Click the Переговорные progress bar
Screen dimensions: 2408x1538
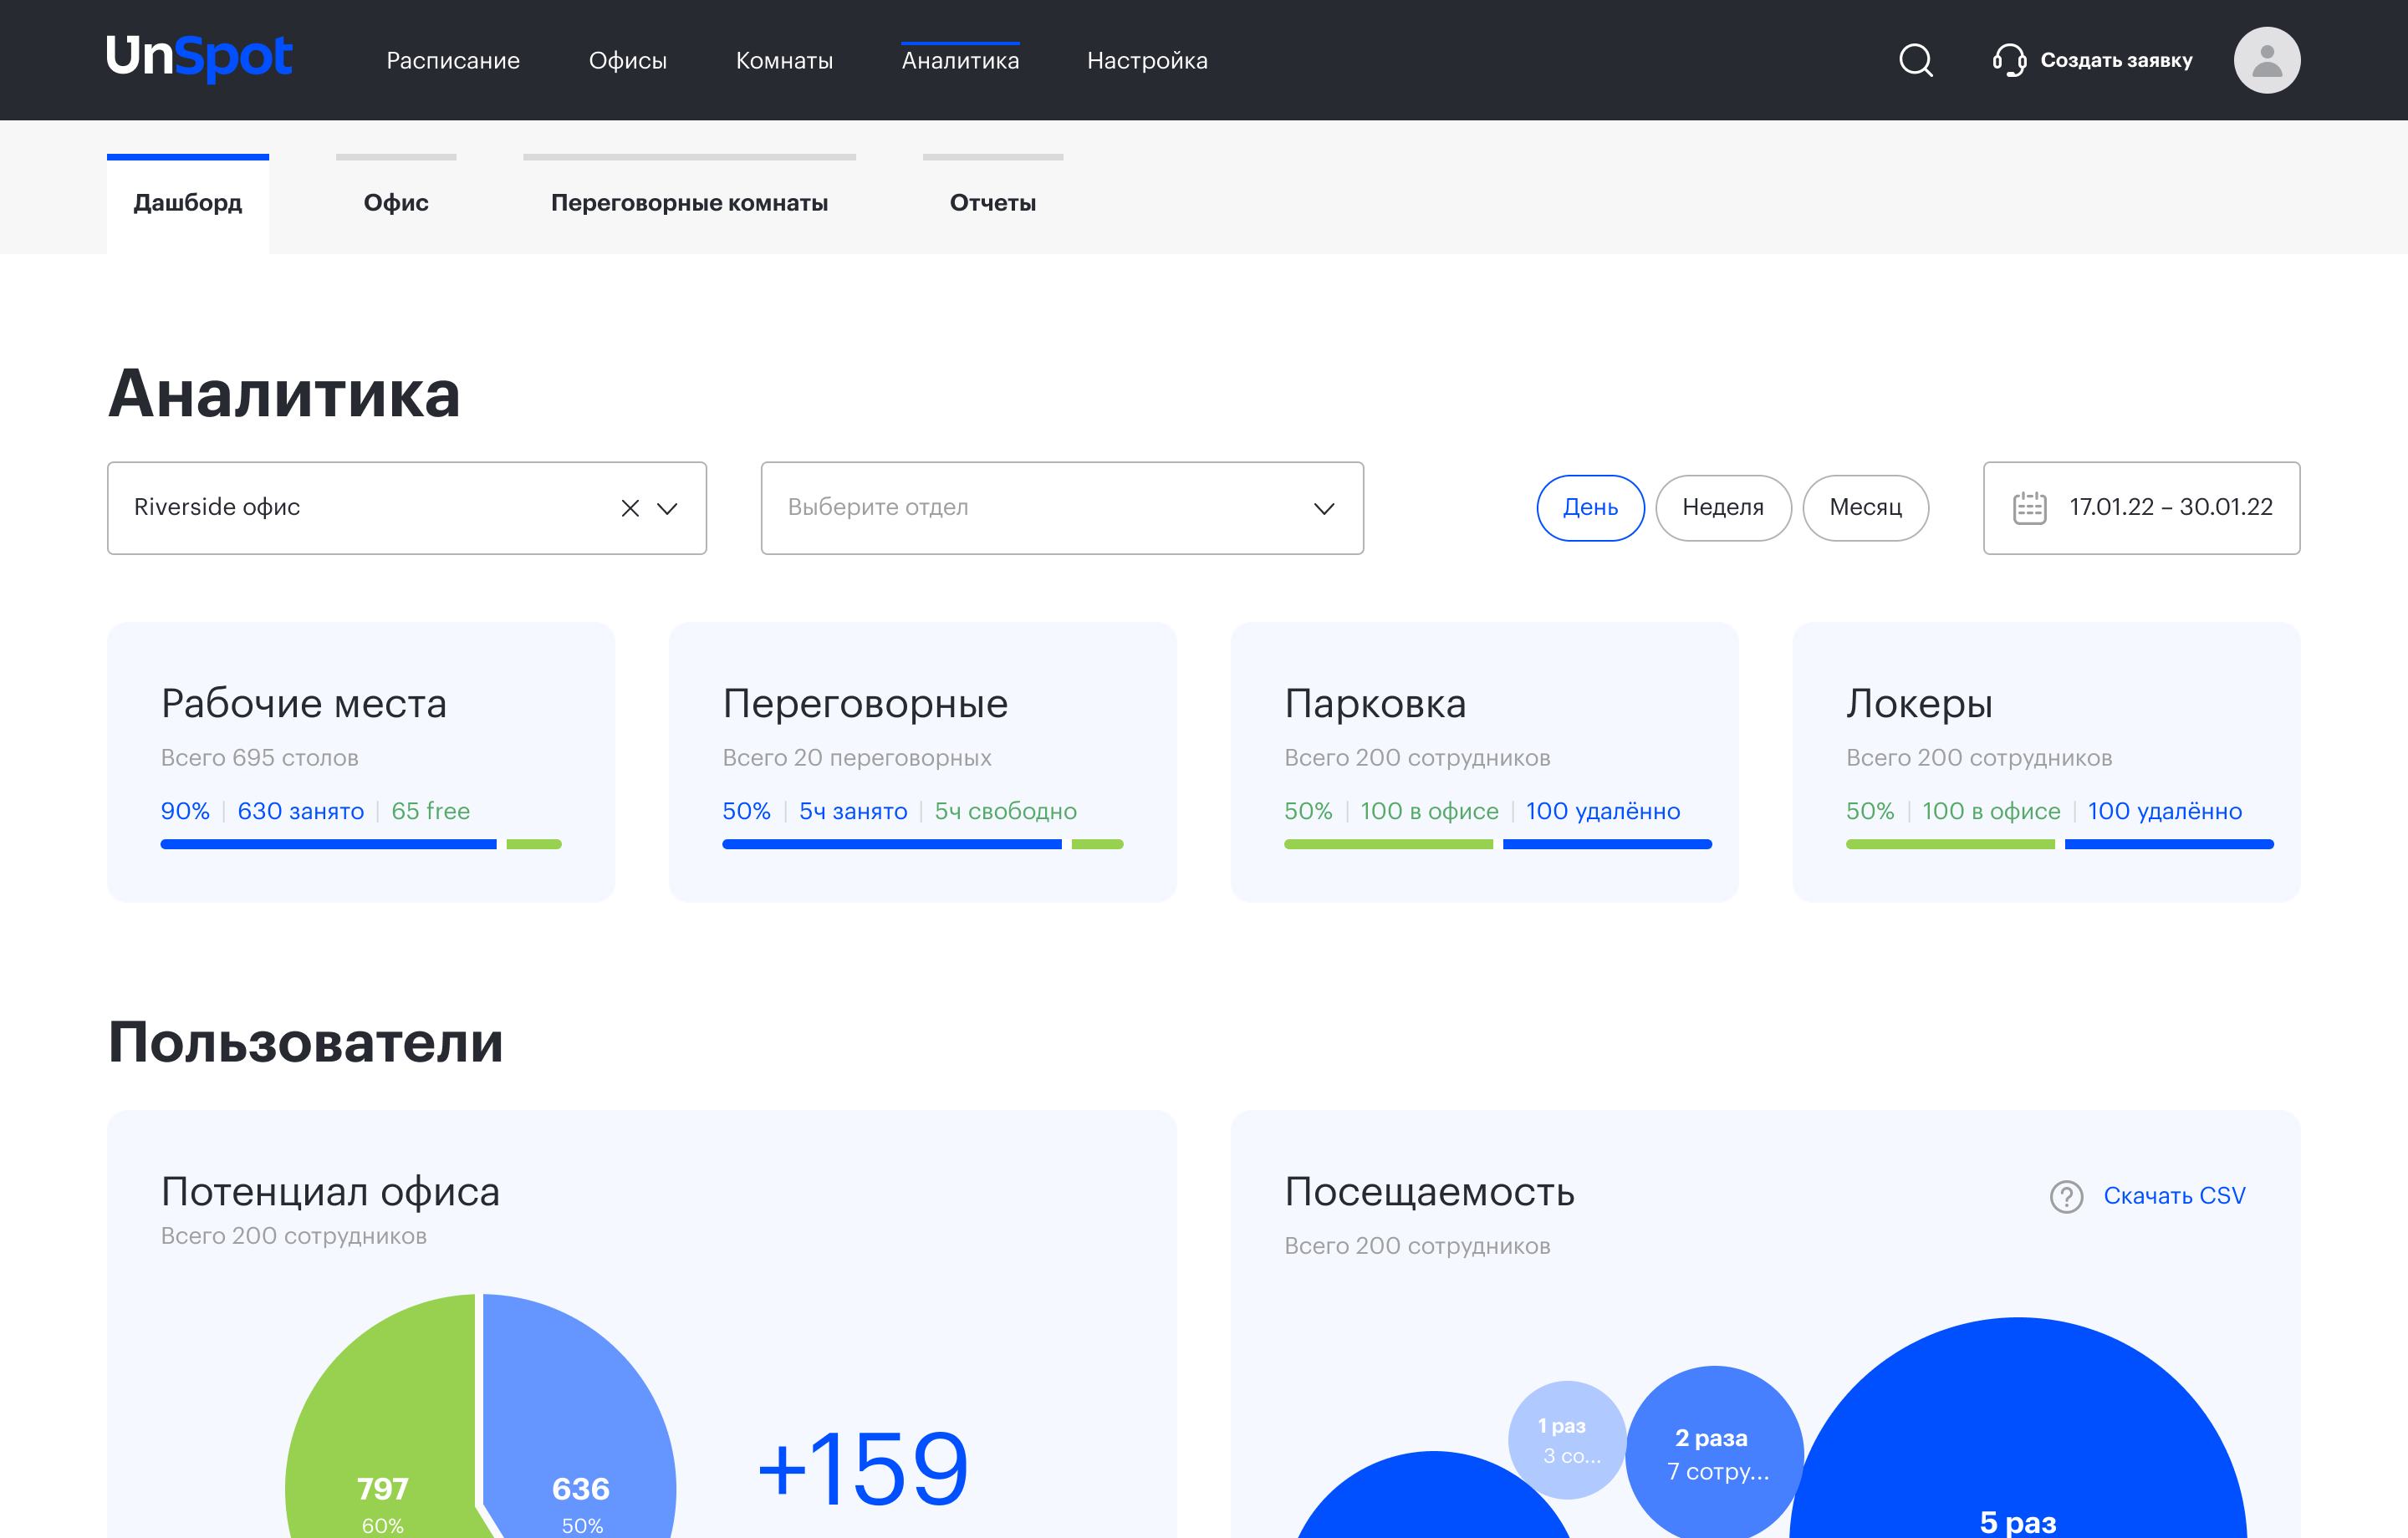click(923, 845)
